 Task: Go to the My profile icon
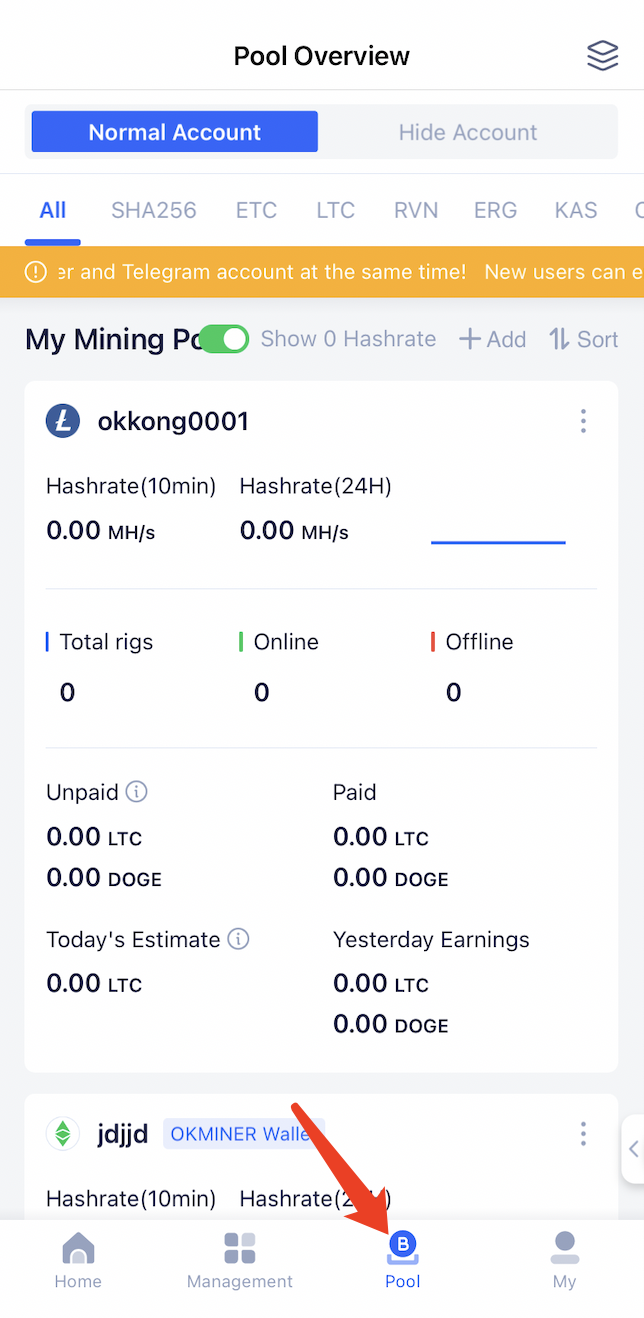564,1248
